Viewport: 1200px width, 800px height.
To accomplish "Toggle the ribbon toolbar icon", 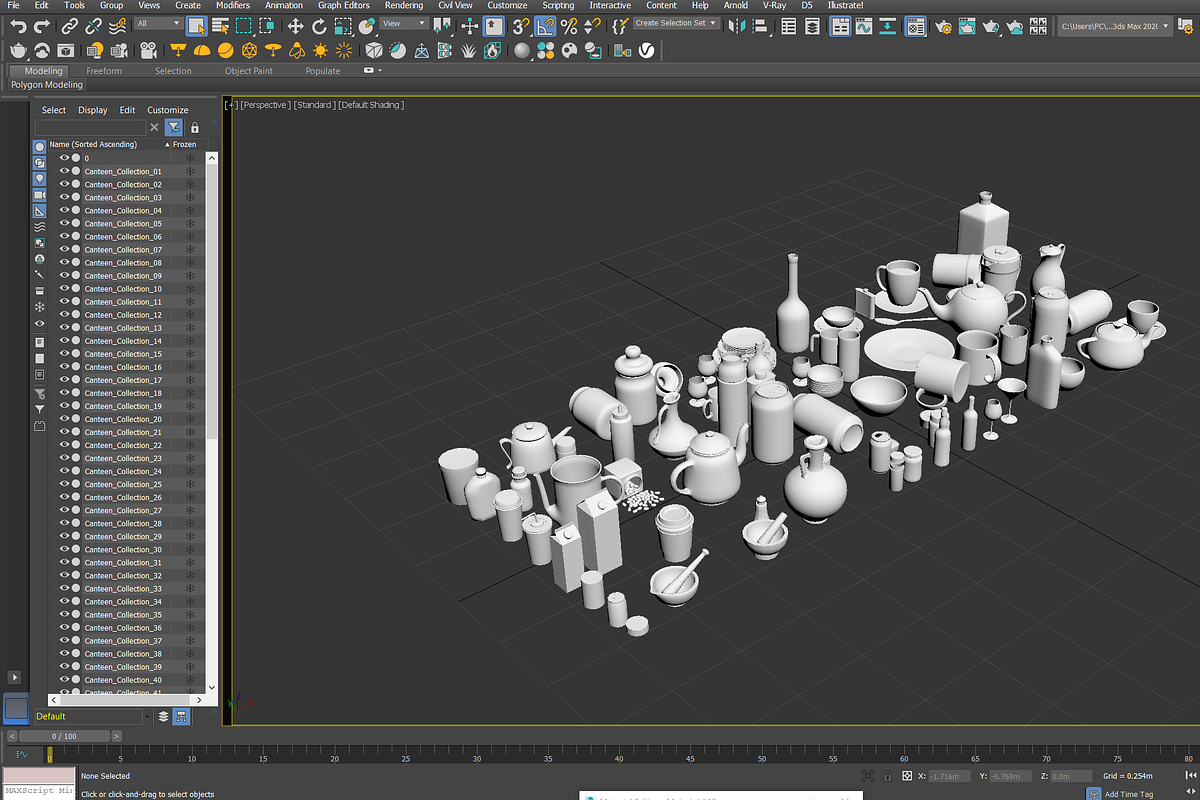I will (x=839, y=27).
